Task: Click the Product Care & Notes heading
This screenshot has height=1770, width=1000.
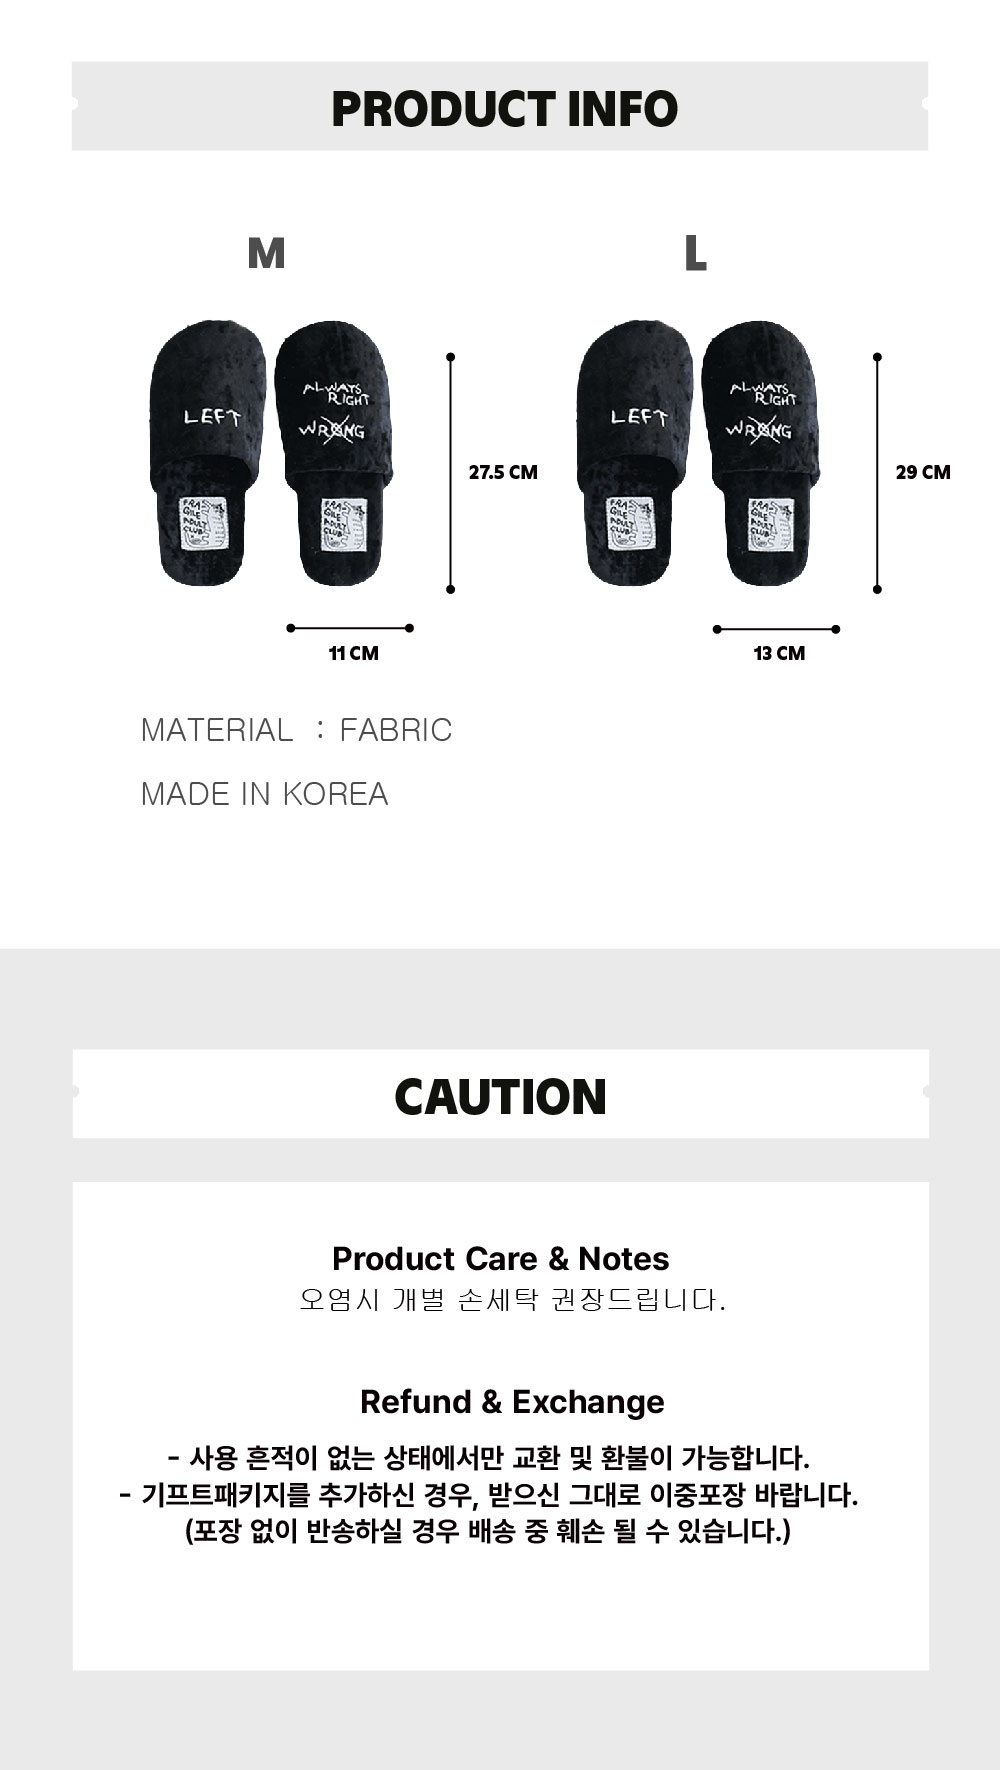Action: point(500,1258)
